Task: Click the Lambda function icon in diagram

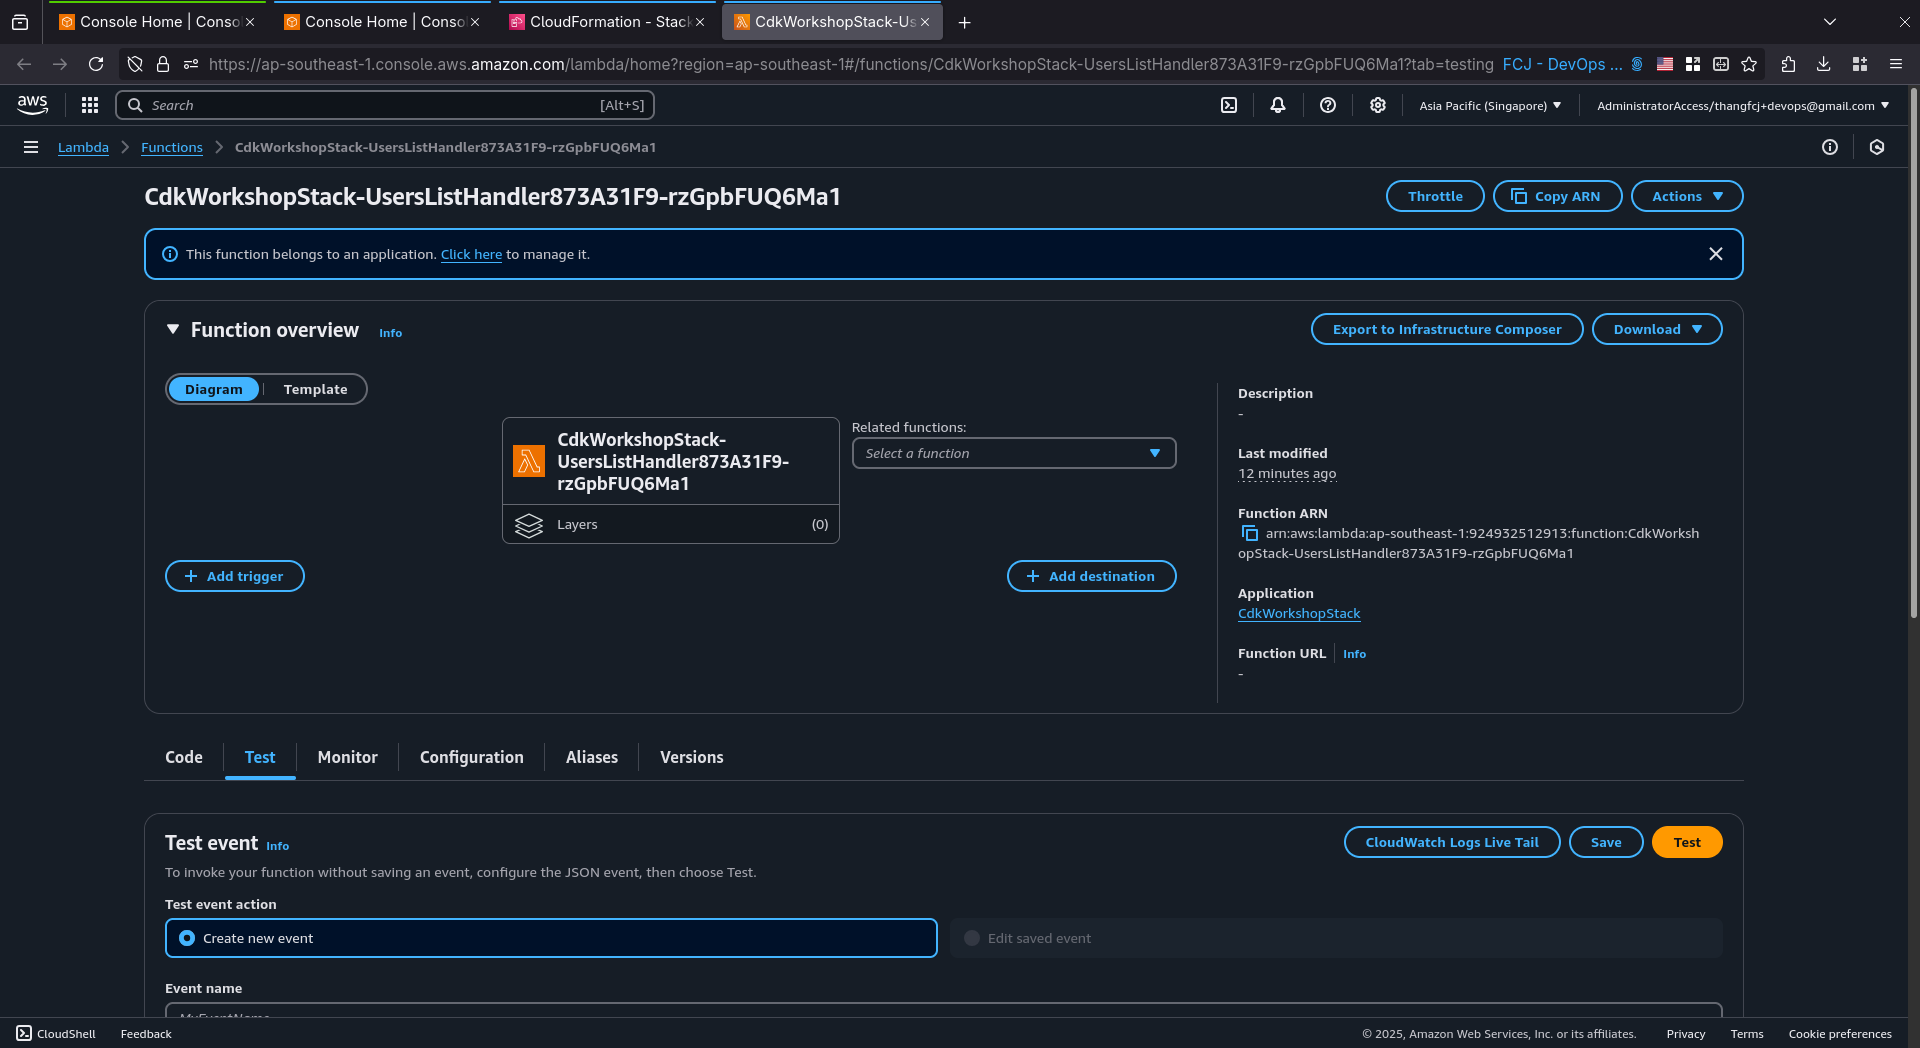Action: [x=529, y=461]
